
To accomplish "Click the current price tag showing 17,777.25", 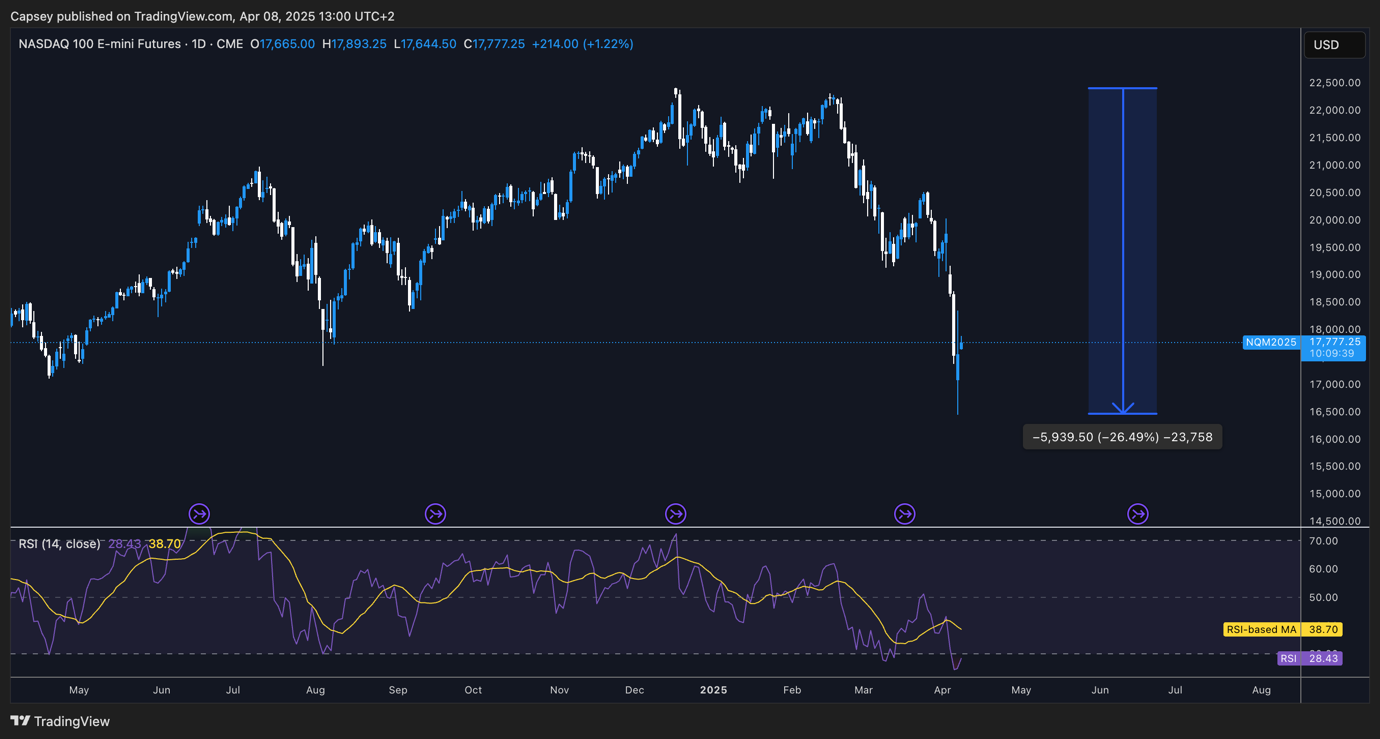I will pyautogui.click(x=1335, y=342).
